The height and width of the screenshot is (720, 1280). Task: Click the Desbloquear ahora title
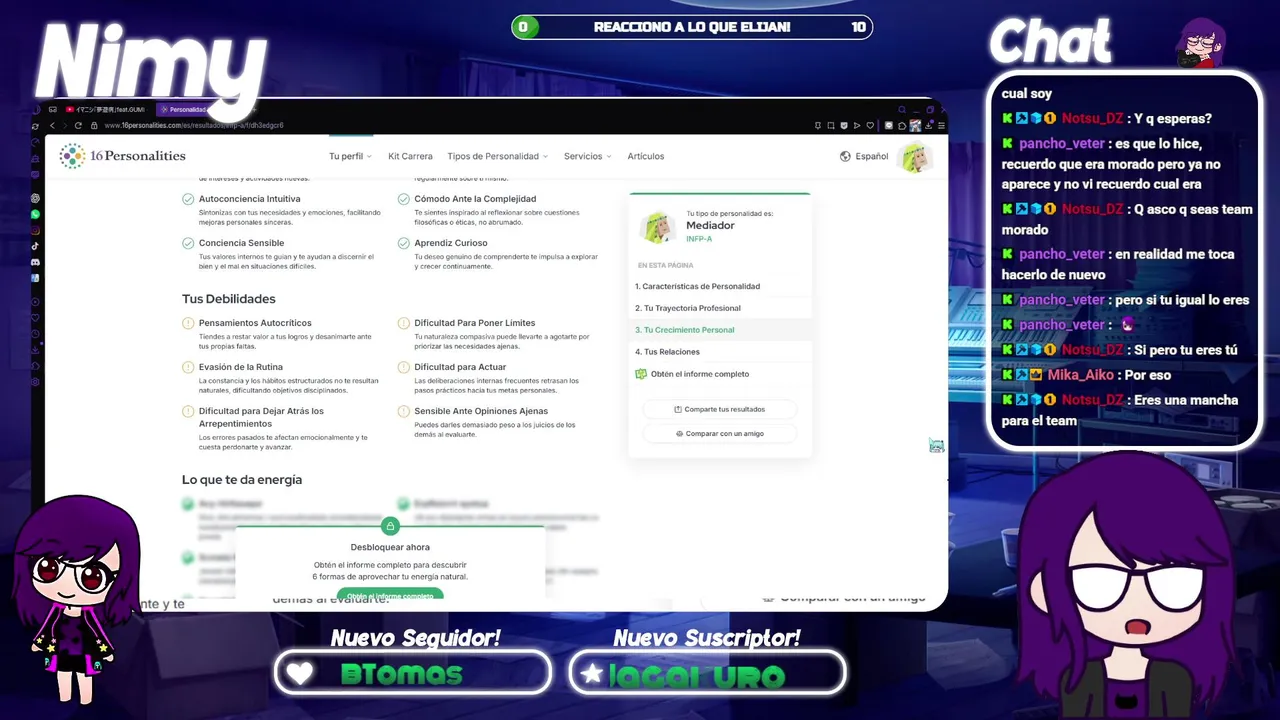tap(390, 547)
